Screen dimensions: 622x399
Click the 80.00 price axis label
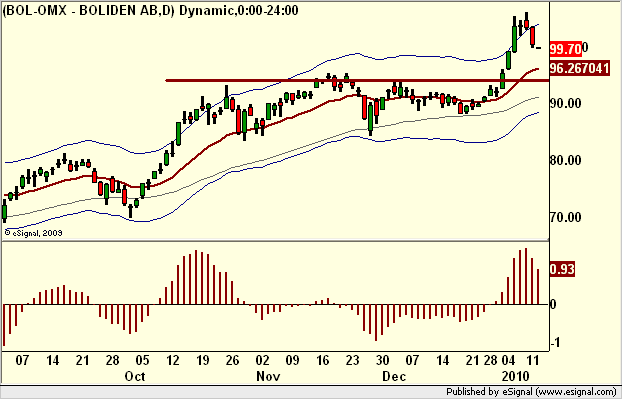[x=566, y=161]
